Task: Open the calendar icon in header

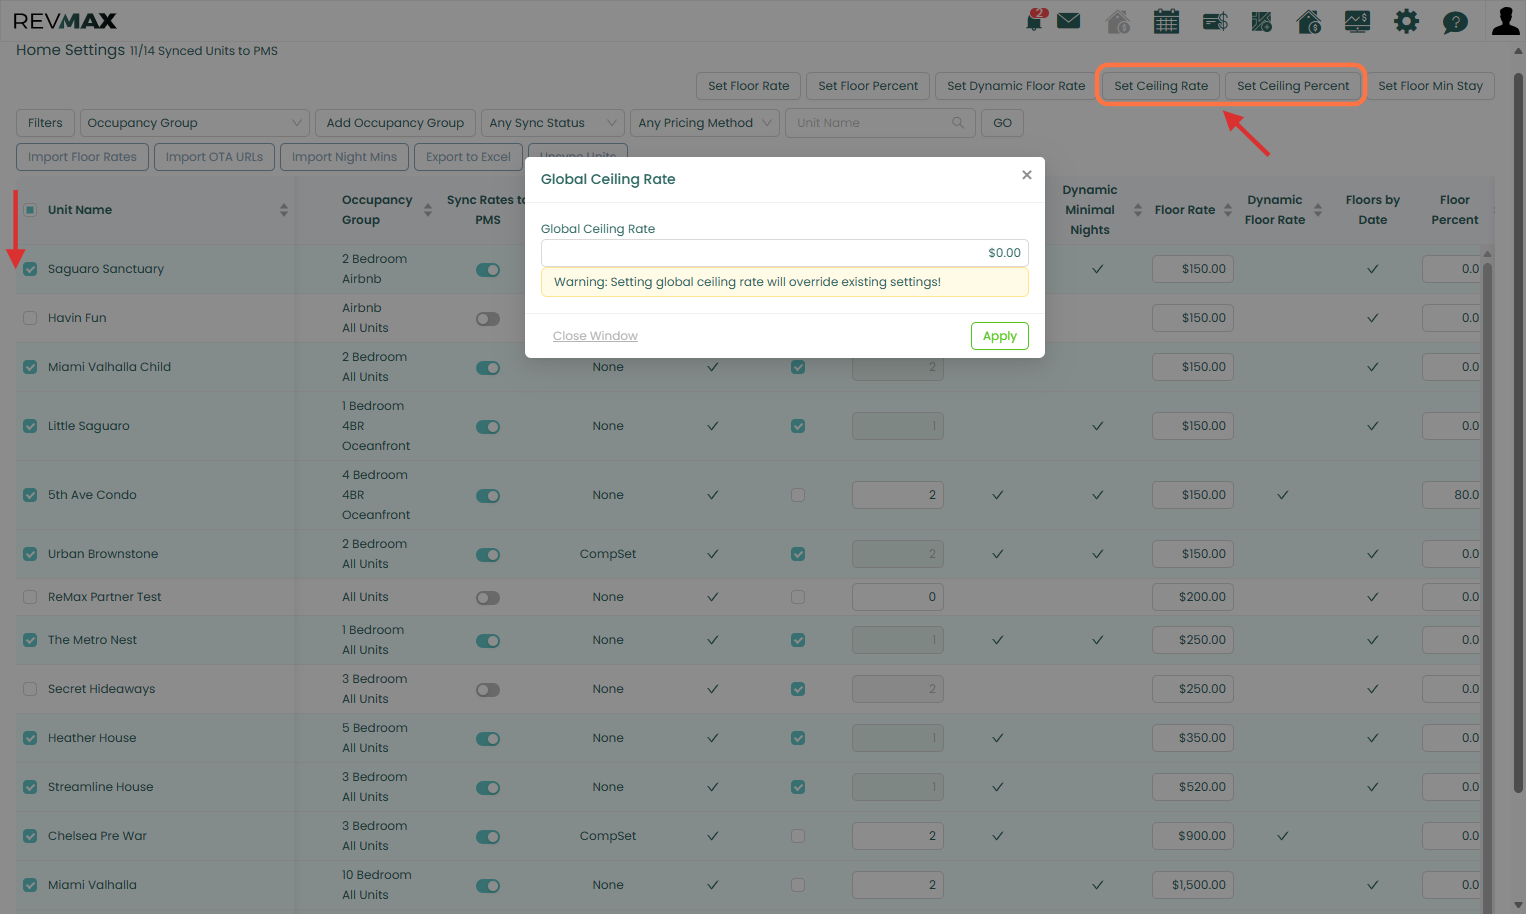Action: point(1166,21)
